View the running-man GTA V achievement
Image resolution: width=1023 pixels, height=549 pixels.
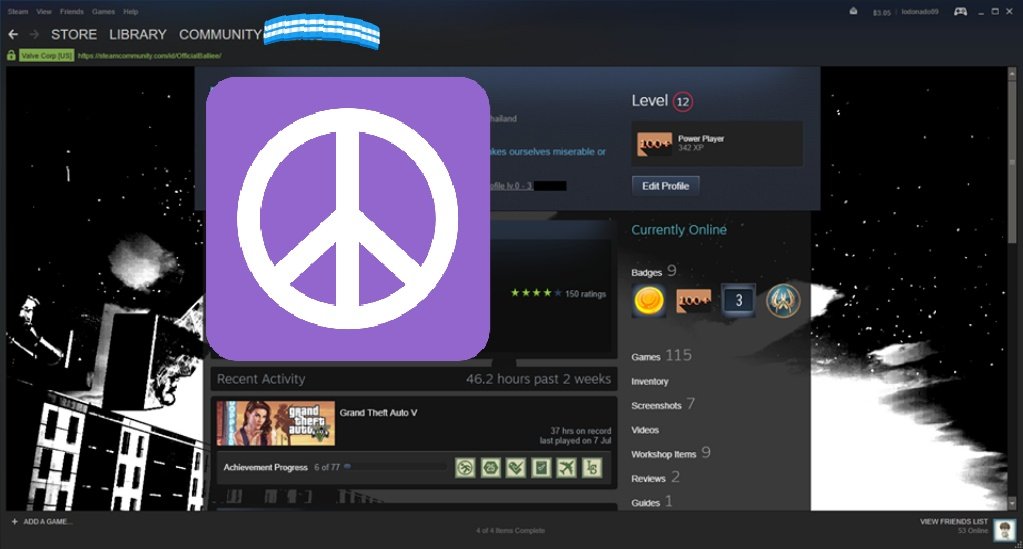[465, 467]
